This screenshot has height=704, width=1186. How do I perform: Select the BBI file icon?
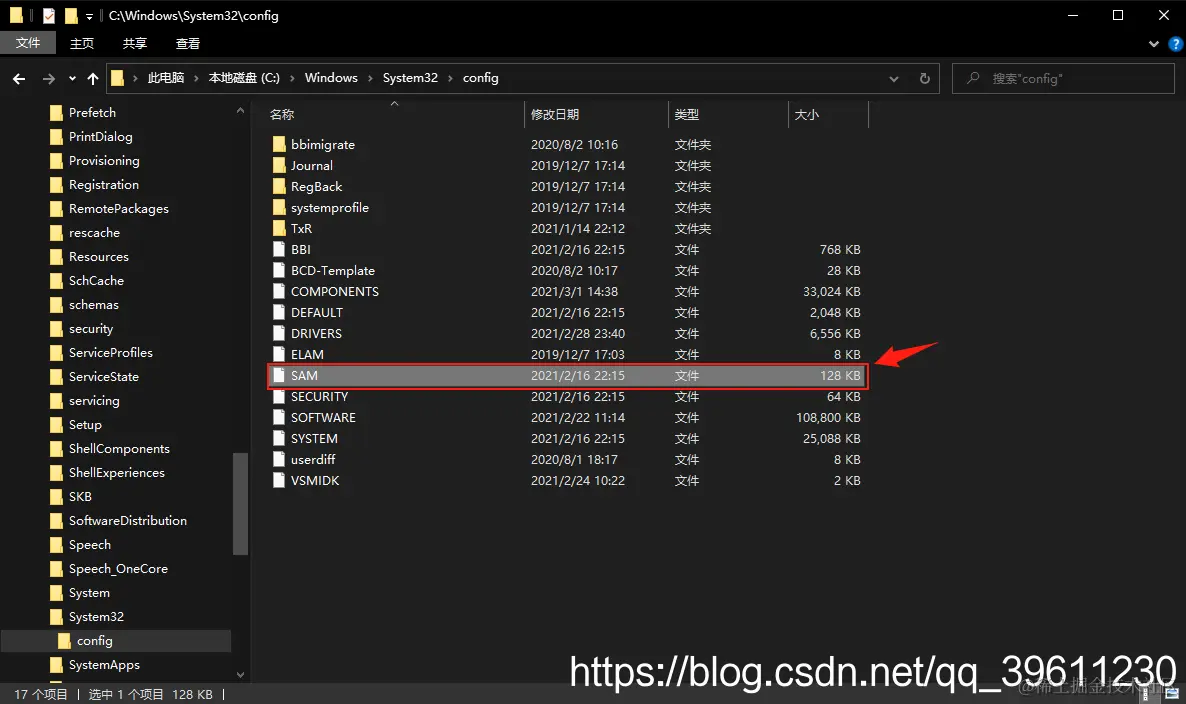pos(279,250)
